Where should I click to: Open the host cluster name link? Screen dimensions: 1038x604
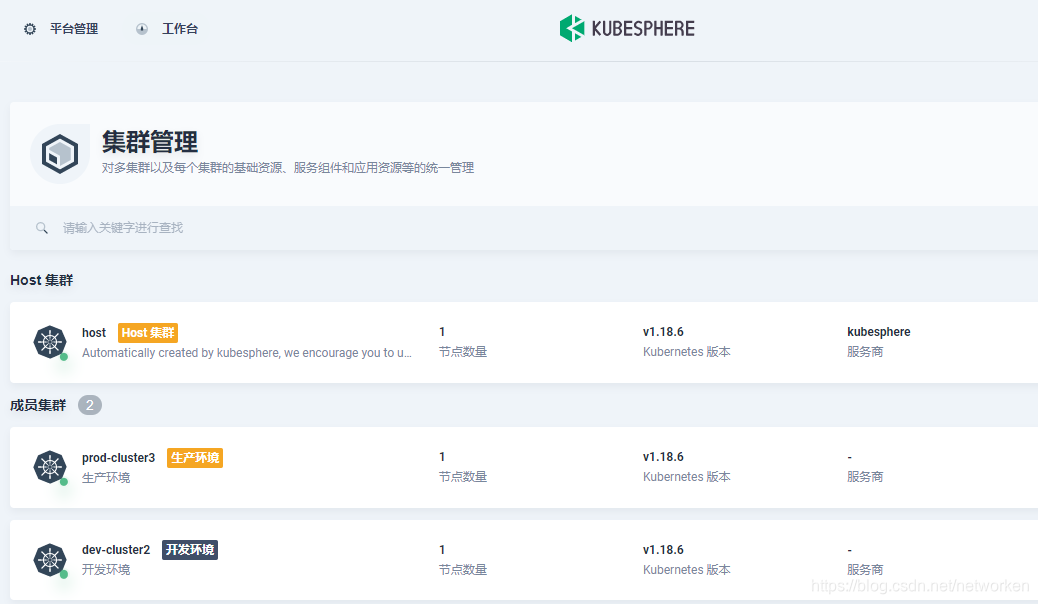point(94,332)
